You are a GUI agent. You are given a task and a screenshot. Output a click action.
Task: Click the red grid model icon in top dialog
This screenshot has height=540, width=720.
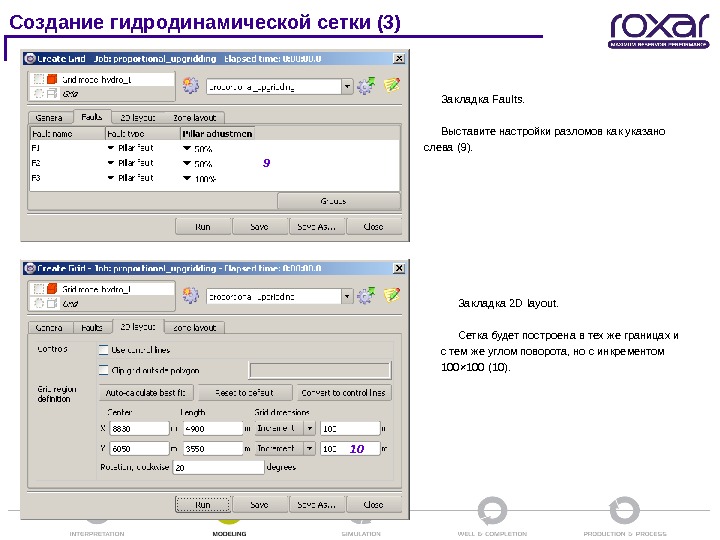coord(52,79)
